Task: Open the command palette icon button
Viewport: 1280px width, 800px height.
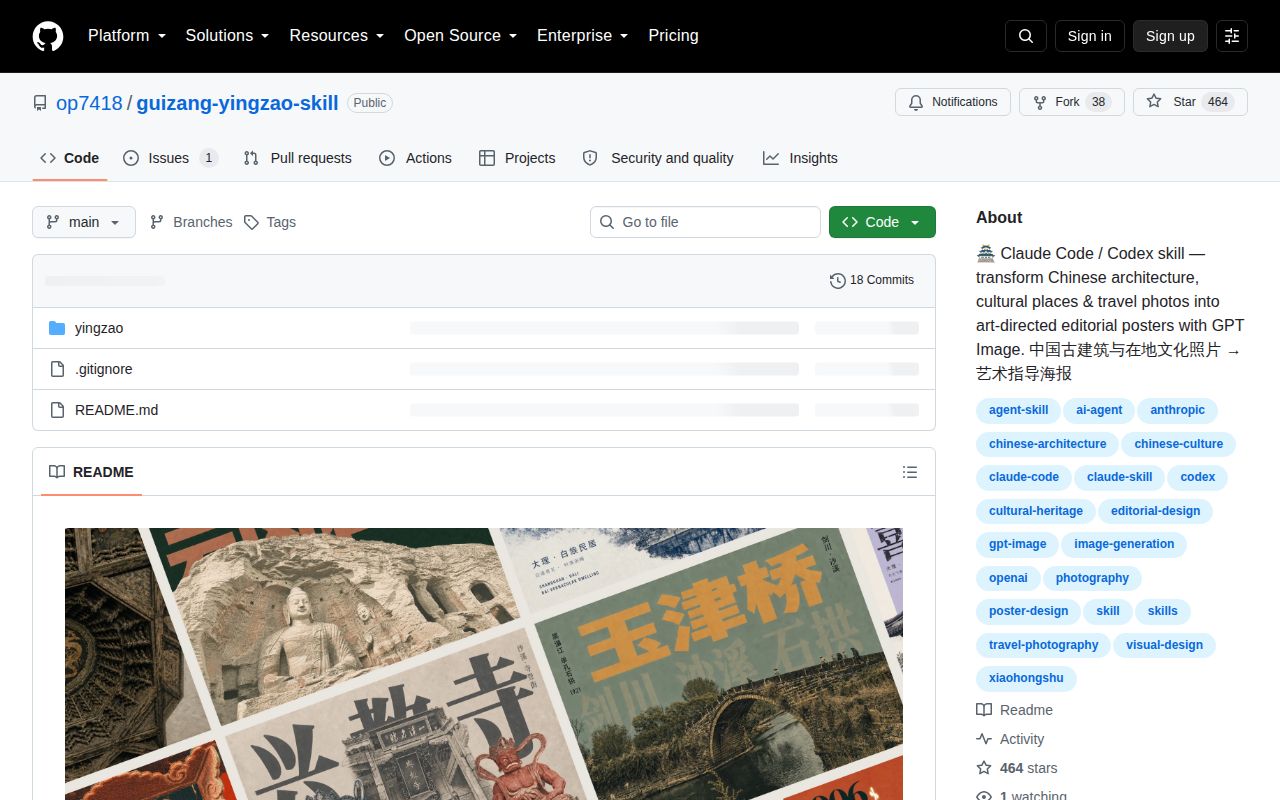Action: coord(1232,36)
